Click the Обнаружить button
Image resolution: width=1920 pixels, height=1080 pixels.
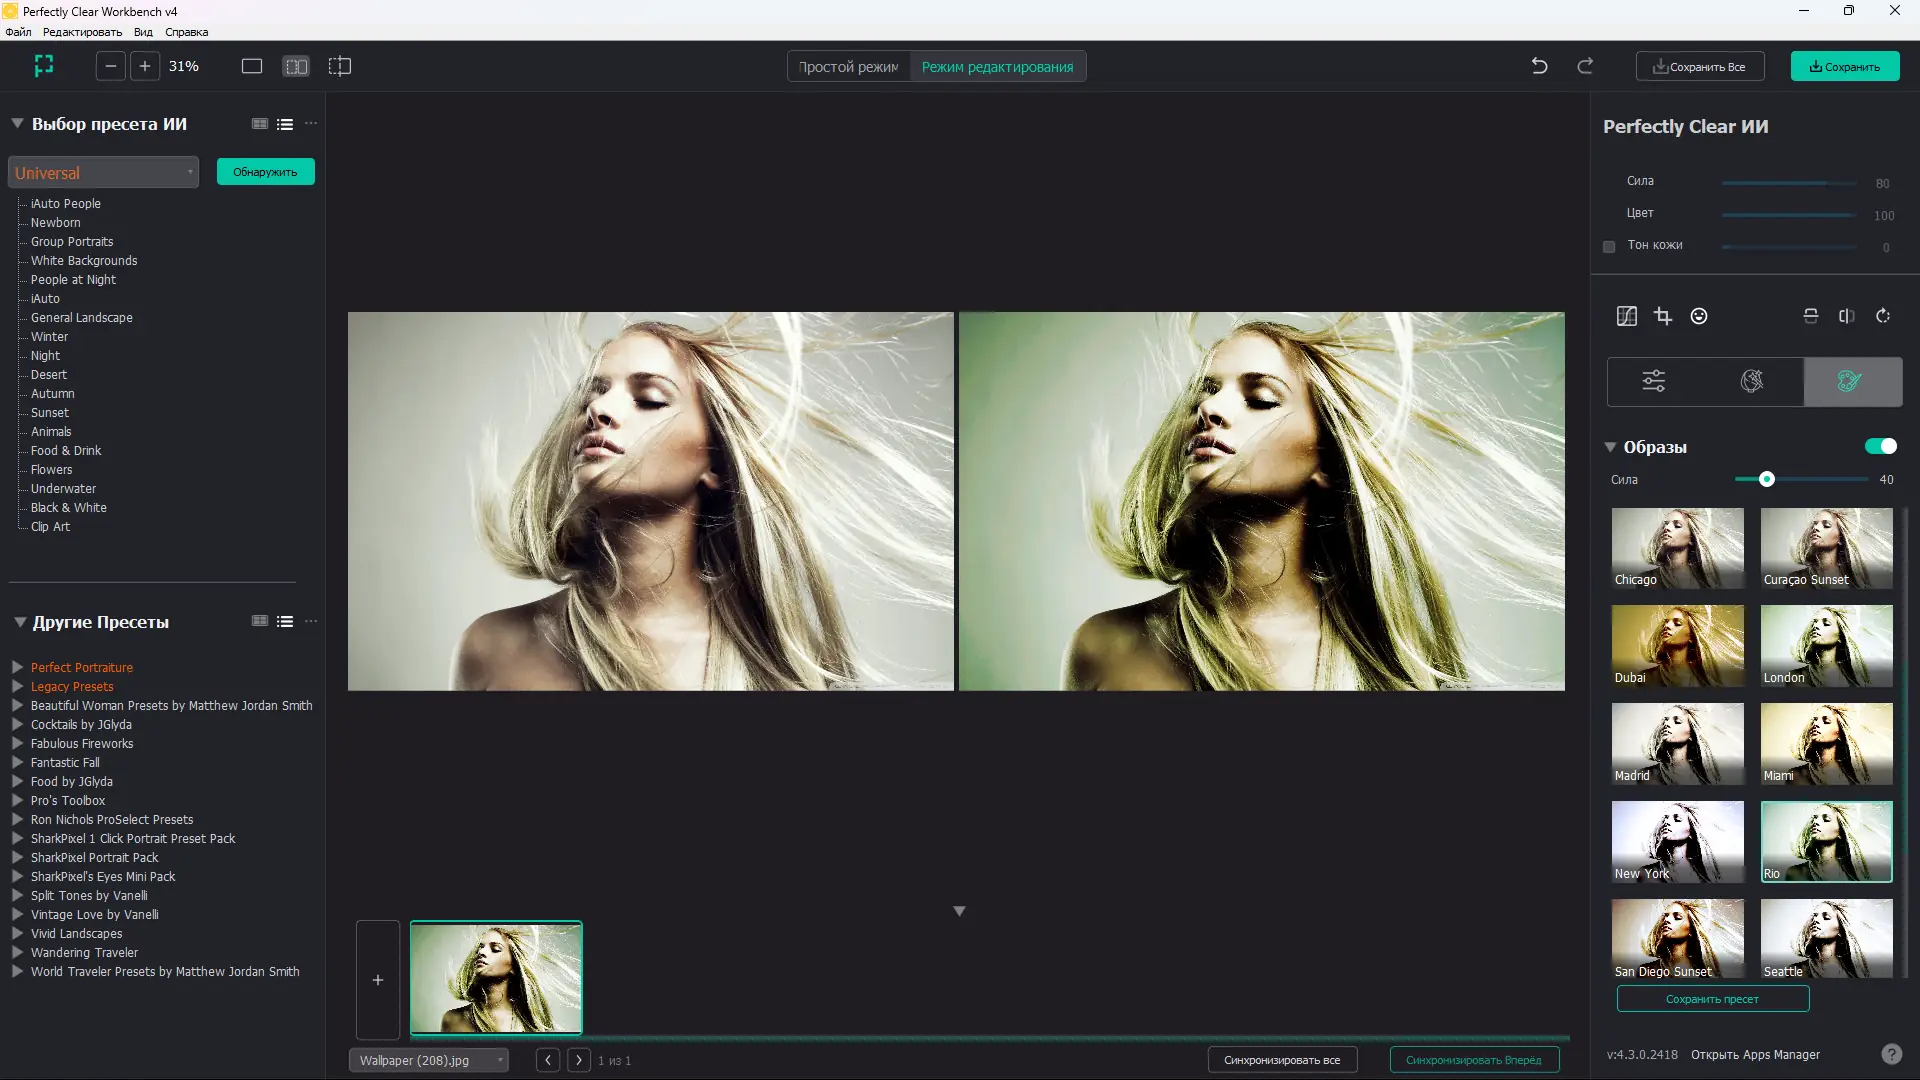(265, 172)
